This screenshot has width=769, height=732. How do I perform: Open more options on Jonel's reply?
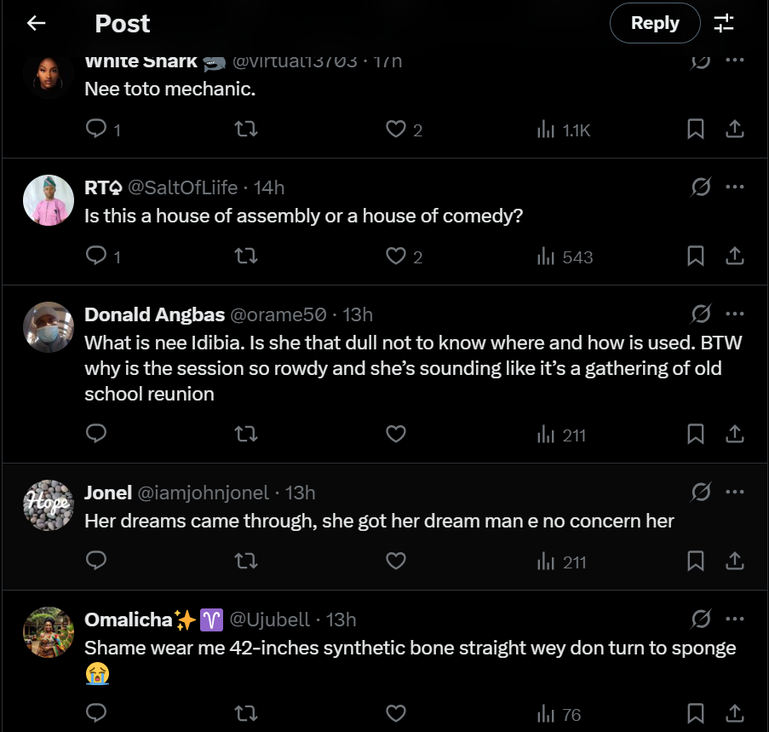tap(735, 492)
